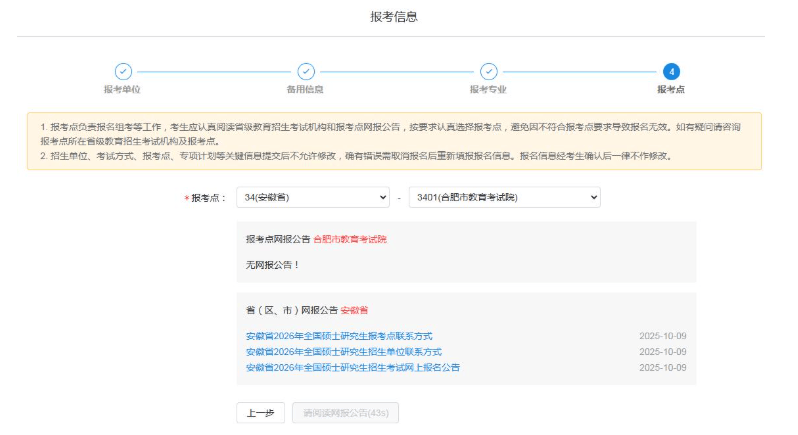Image resolution: width=798 pixels, height=435 pixels.
Task: Click the red 合肥市教育考试院 text
Action: pyautogui.click(x=350, y=239)
